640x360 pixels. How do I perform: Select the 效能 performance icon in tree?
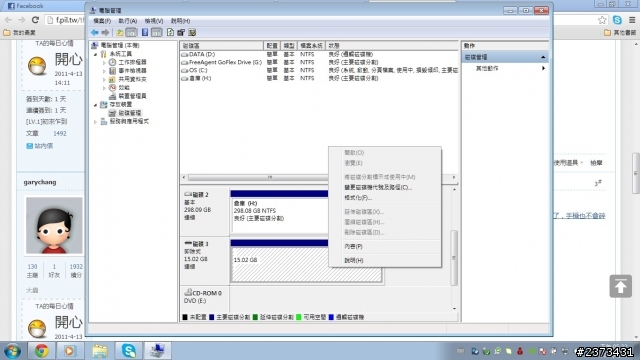[x=112, y=87]
